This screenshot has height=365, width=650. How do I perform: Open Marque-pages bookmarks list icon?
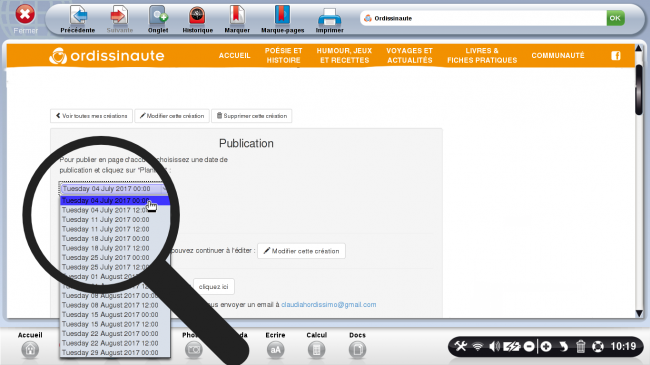282,15
